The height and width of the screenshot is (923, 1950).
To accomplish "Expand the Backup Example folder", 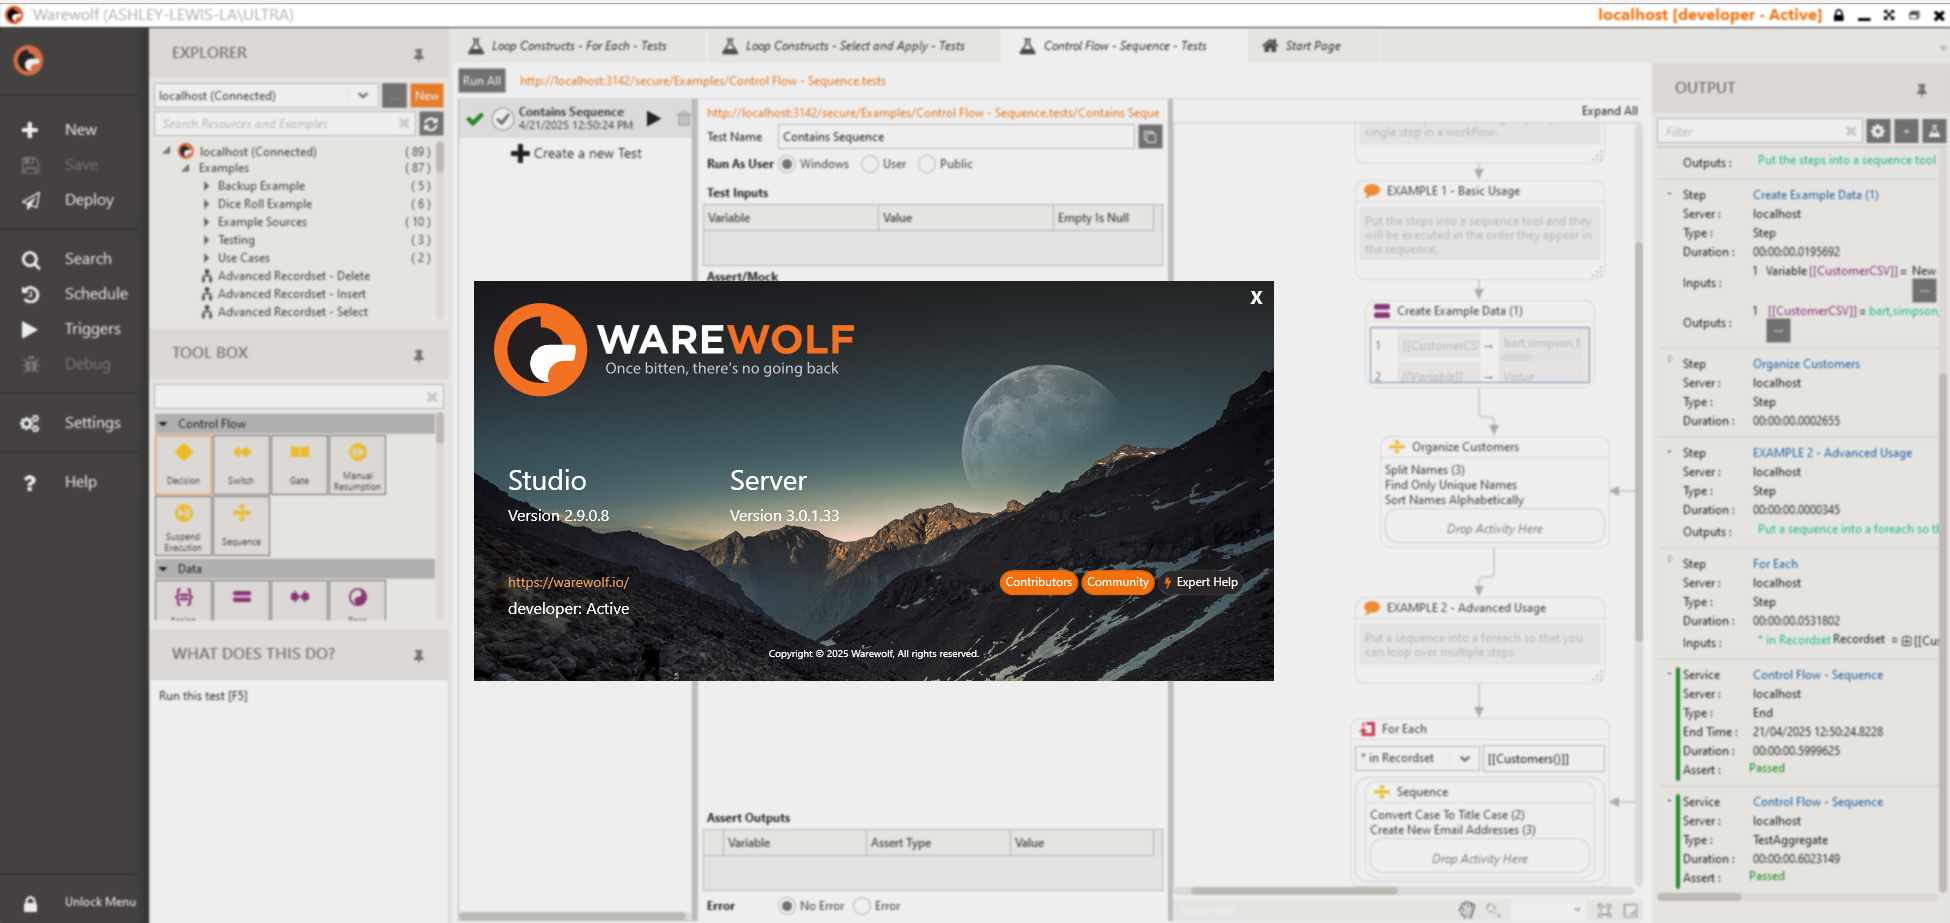I will pos(206,186).
